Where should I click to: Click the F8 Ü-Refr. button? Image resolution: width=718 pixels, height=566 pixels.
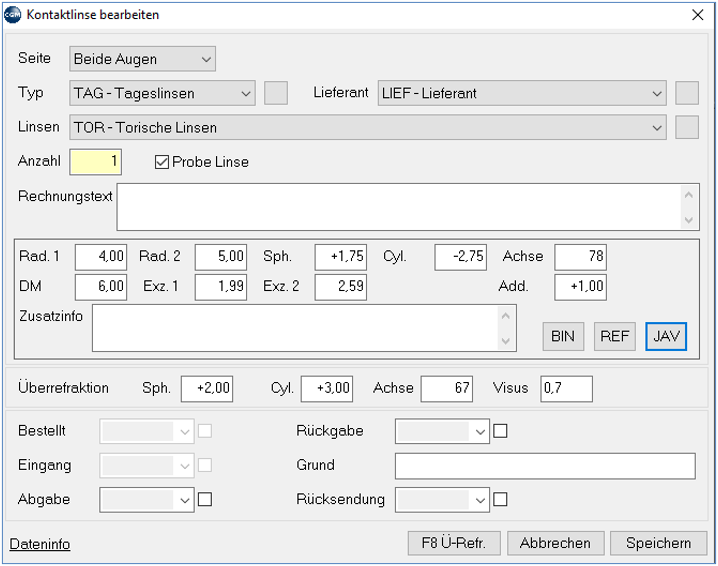pos(454,544)
